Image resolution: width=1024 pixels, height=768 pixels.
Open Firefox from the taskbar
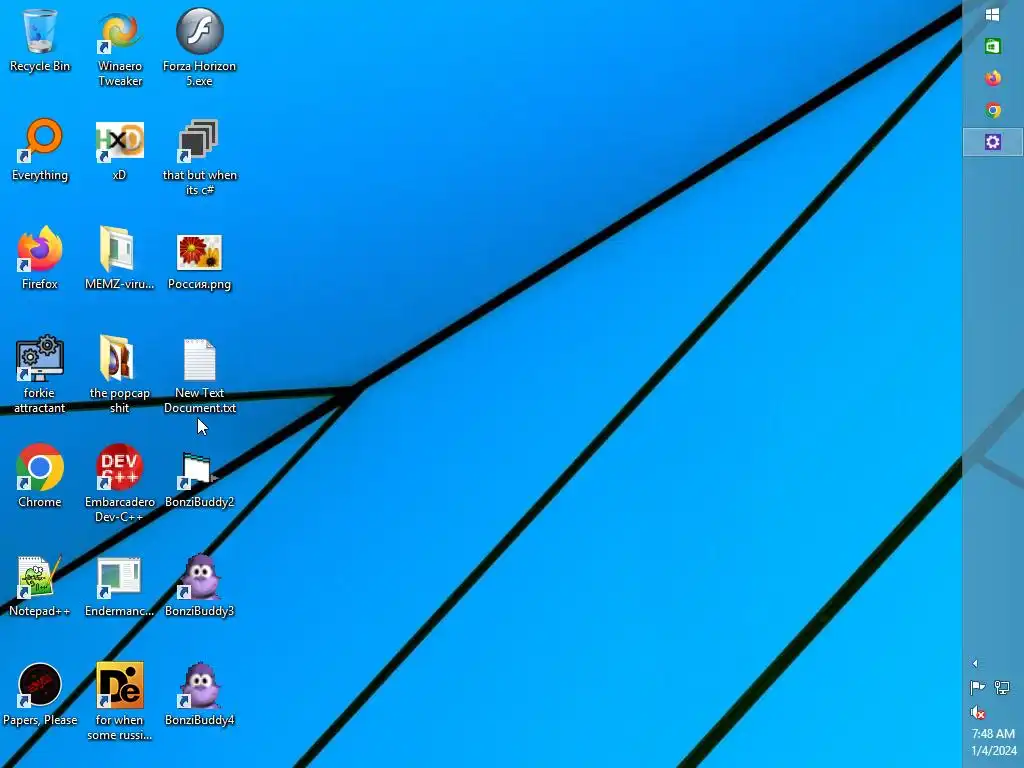(x=993, y=78)
